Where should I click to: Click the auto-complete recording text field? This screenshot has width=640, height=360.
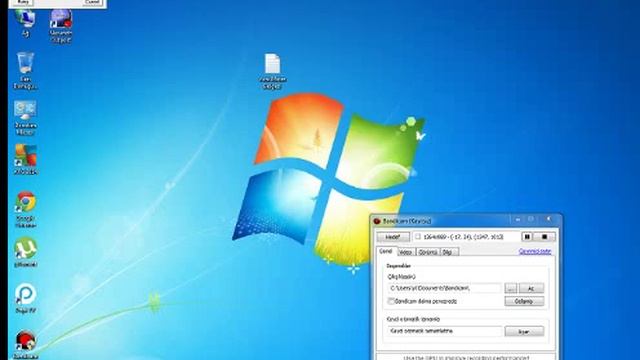(444, 331)
